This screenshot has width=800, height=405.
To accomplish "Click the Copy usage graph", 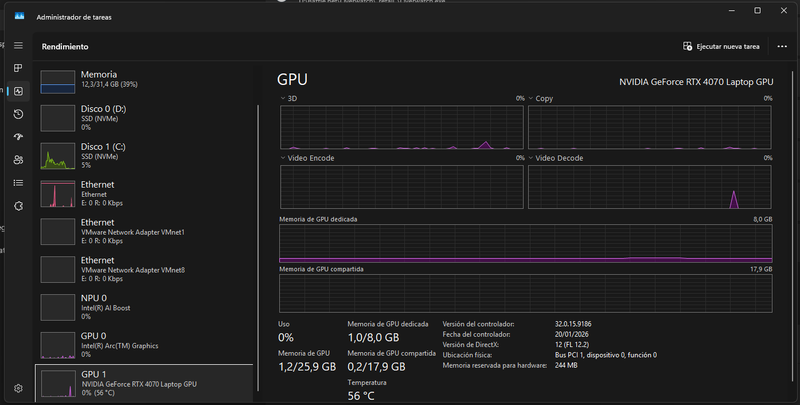I will pos(649,128).
